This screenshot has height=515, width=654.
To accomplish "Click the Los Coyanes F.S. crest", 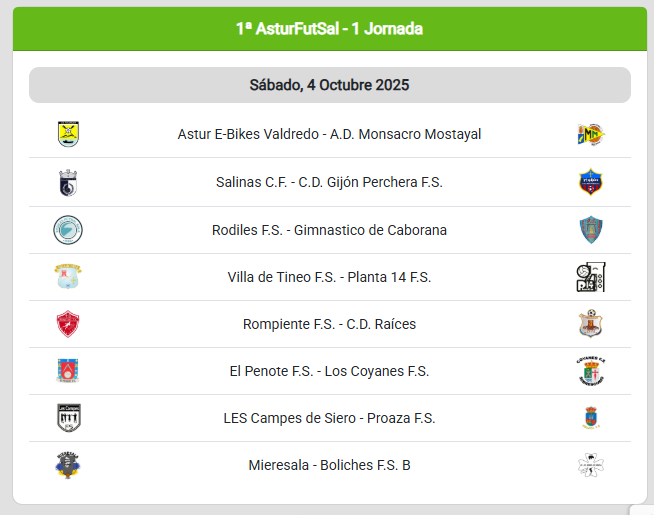I will tap(590, 371).
